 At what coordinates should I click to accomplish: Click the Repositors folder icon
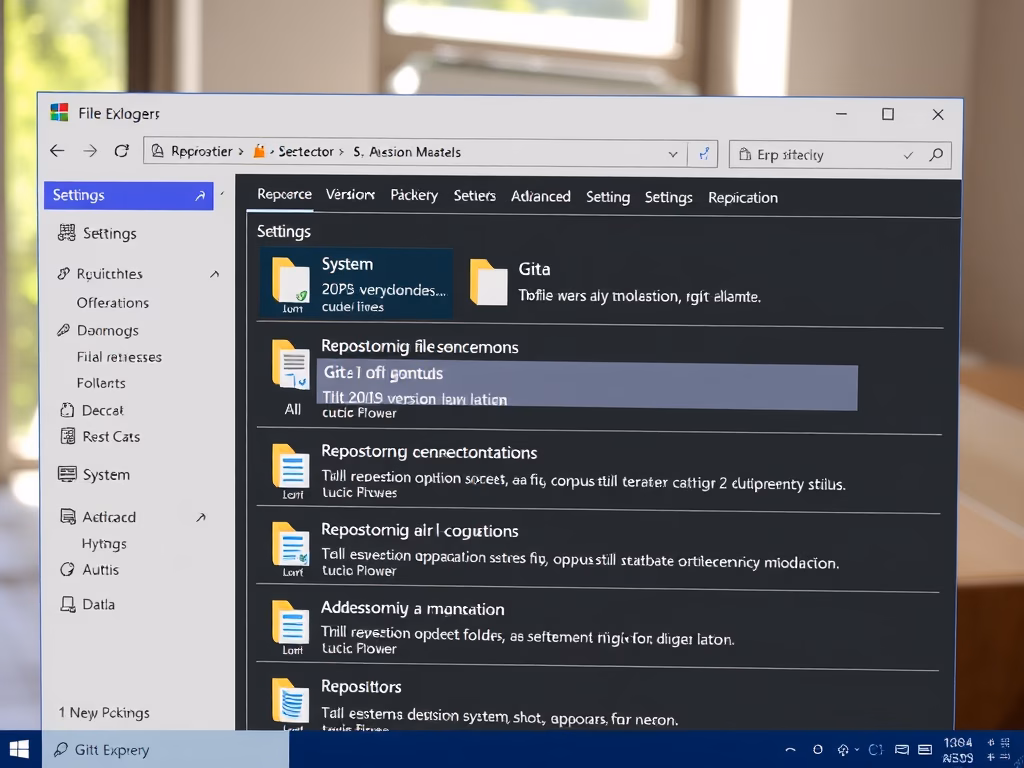coord(290,700)
